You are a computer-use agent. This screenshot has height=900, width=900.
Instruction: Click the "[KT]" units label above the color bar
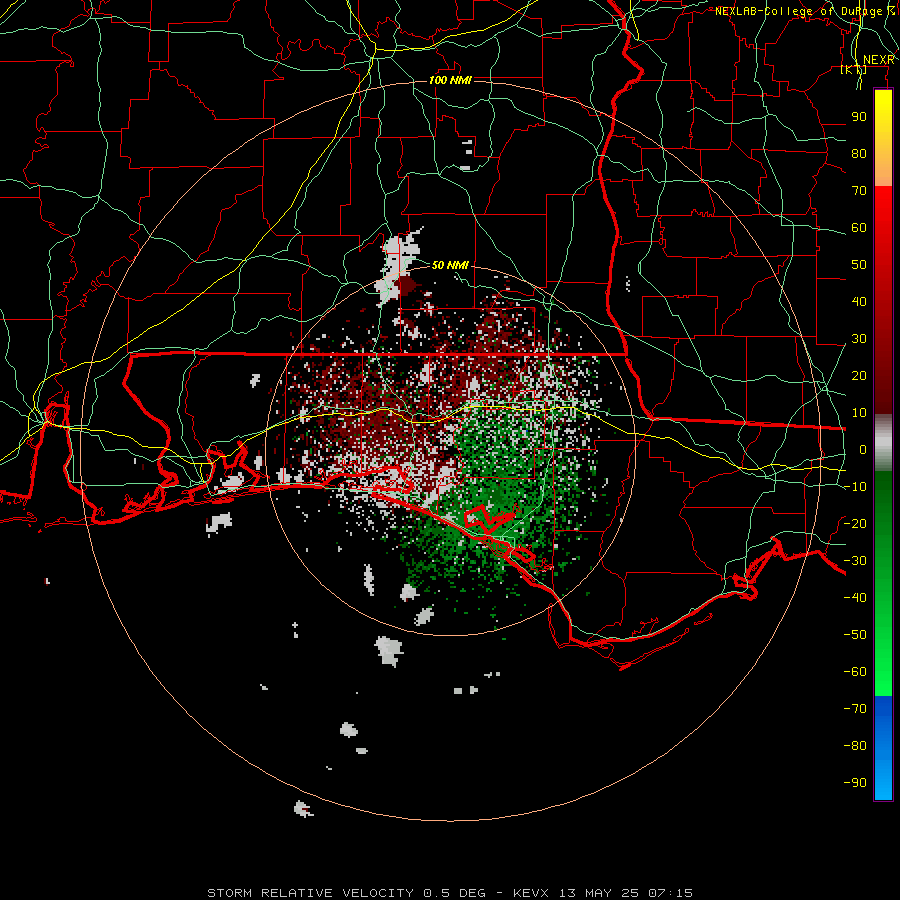point(853,69)
